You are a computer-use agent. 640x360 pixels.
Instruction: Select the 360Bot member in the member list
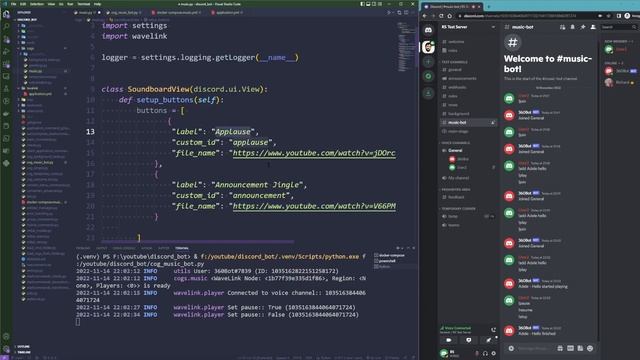pos(622,71)
